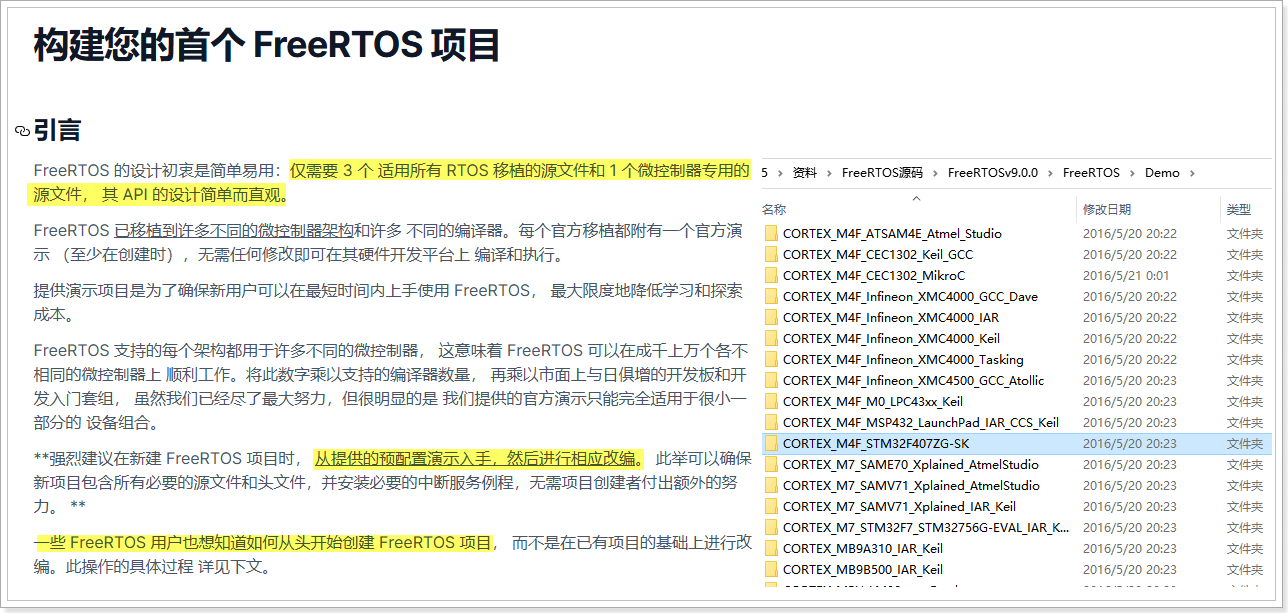Select the CORTEX_M4F_STM32F407ZG-SK folder name
The width and height of the screenshot is (1288, 613).
point(876,443)
